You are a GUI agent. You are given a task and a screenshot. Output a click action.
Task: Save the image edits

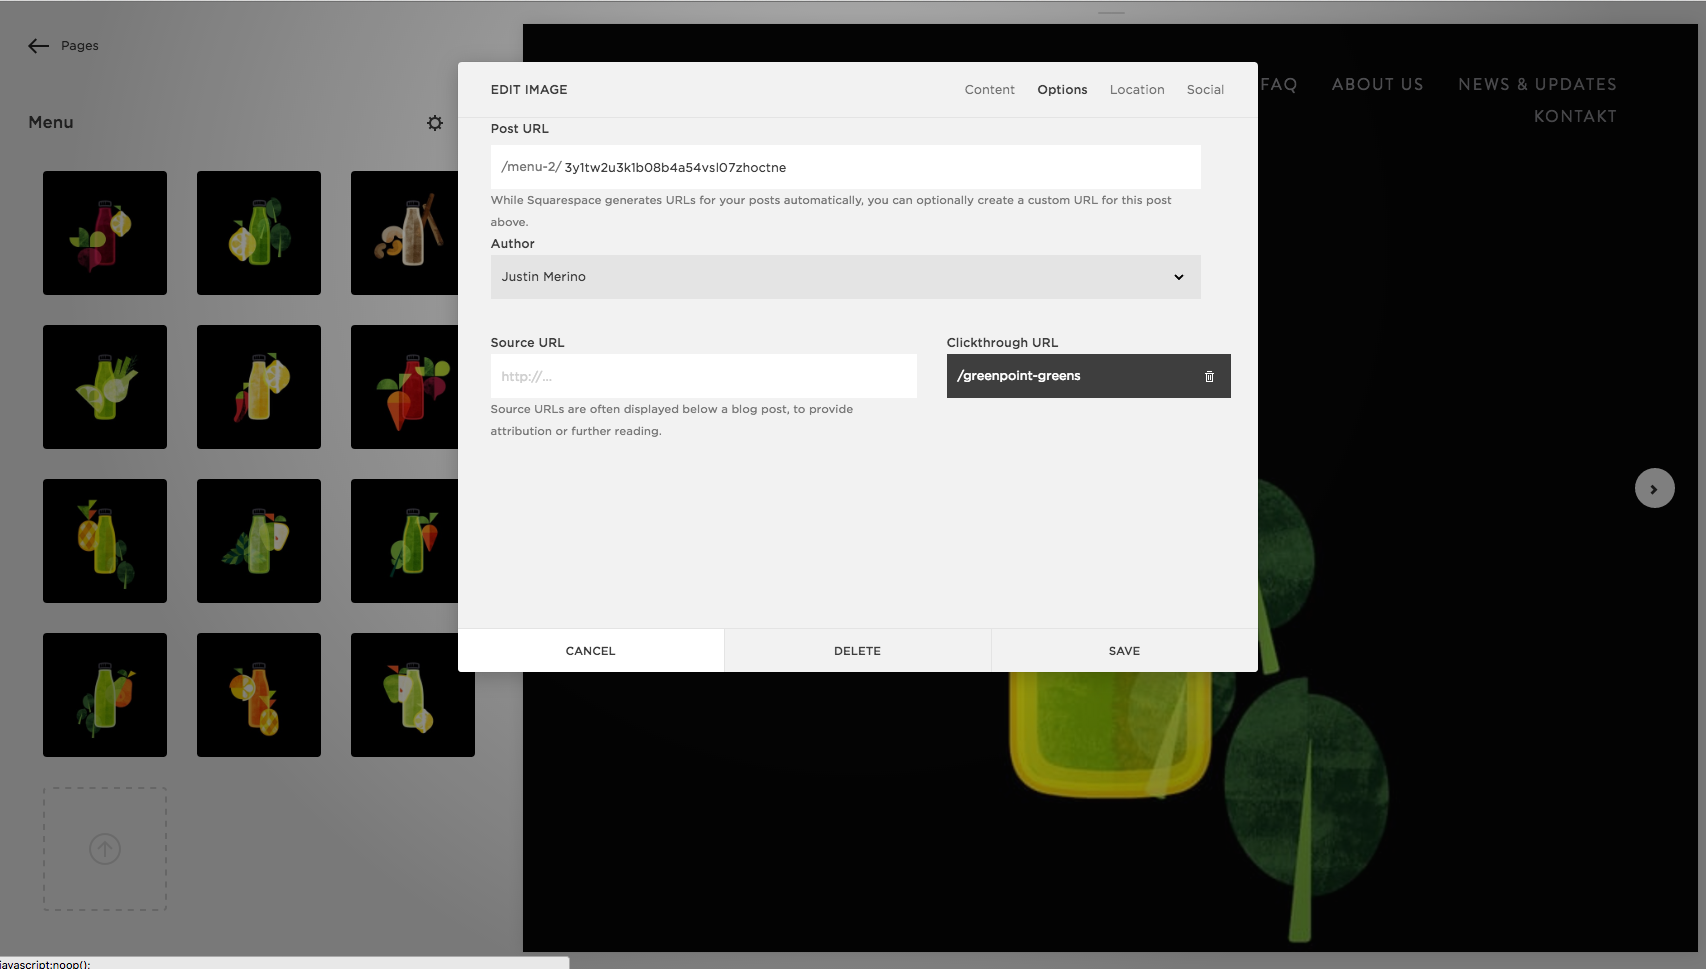tap(1124, 651)
